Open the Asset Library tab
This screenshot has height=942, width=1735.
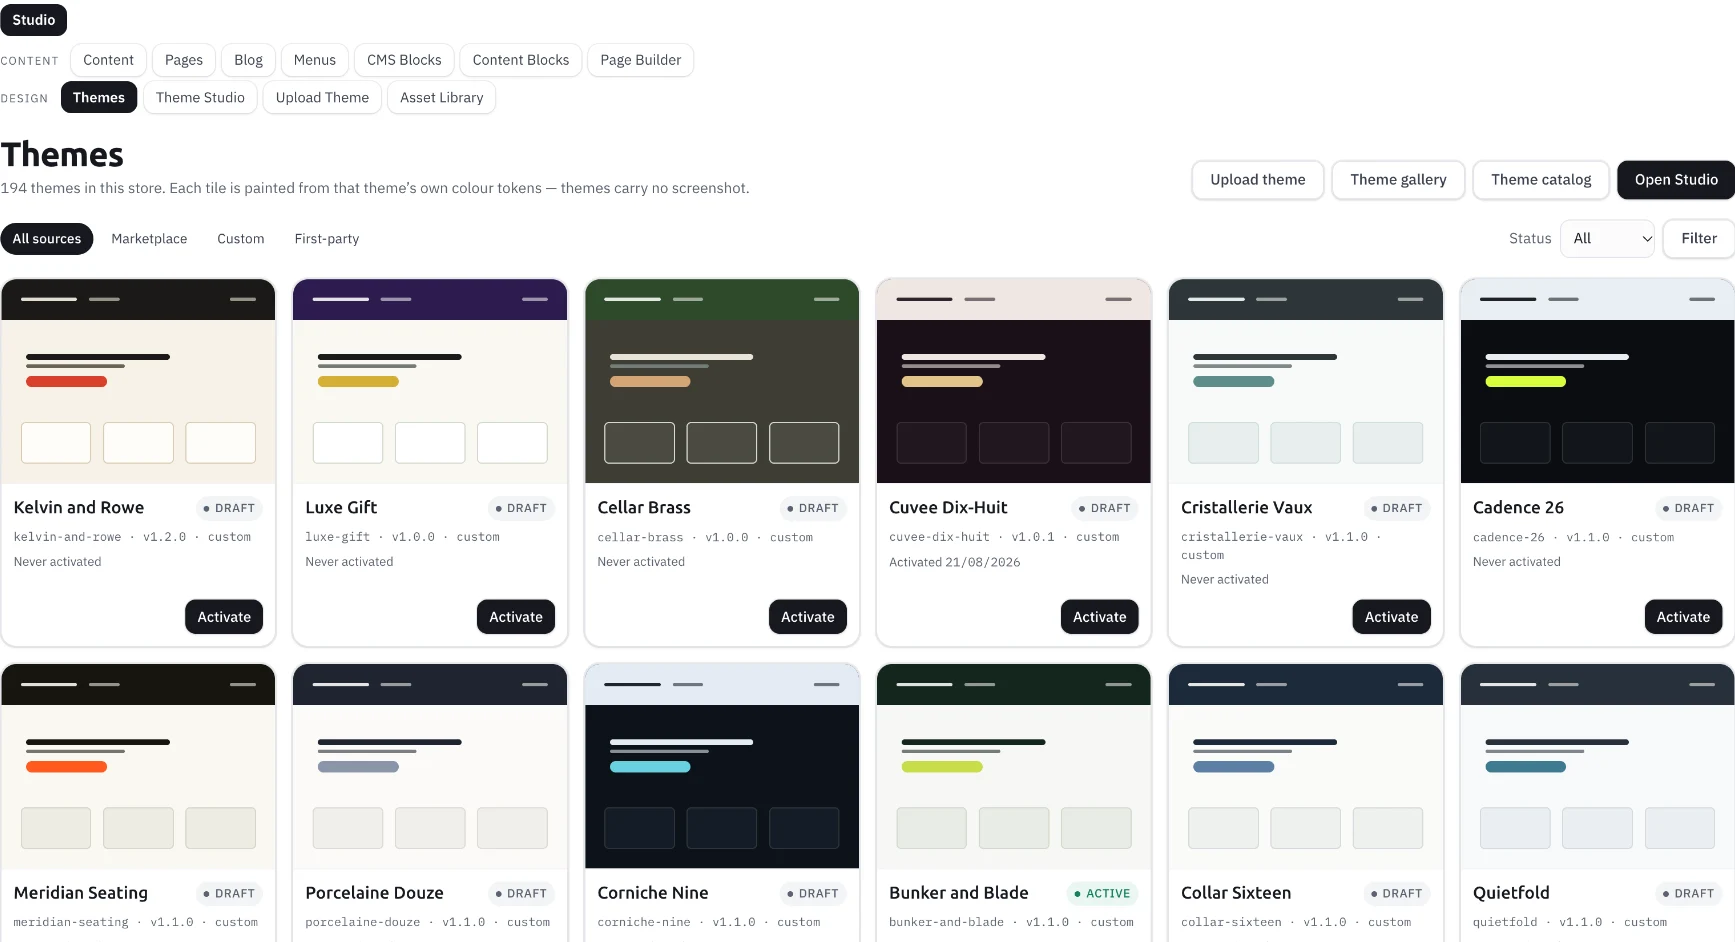point(441,97)
